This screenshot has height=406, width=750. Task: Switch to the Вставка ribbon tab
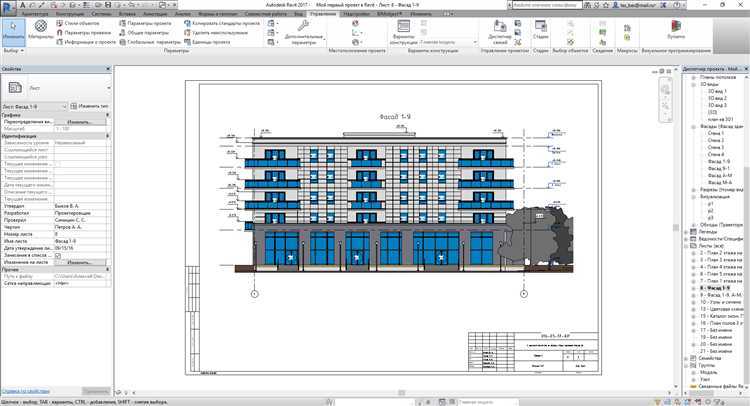coord(127,14)
